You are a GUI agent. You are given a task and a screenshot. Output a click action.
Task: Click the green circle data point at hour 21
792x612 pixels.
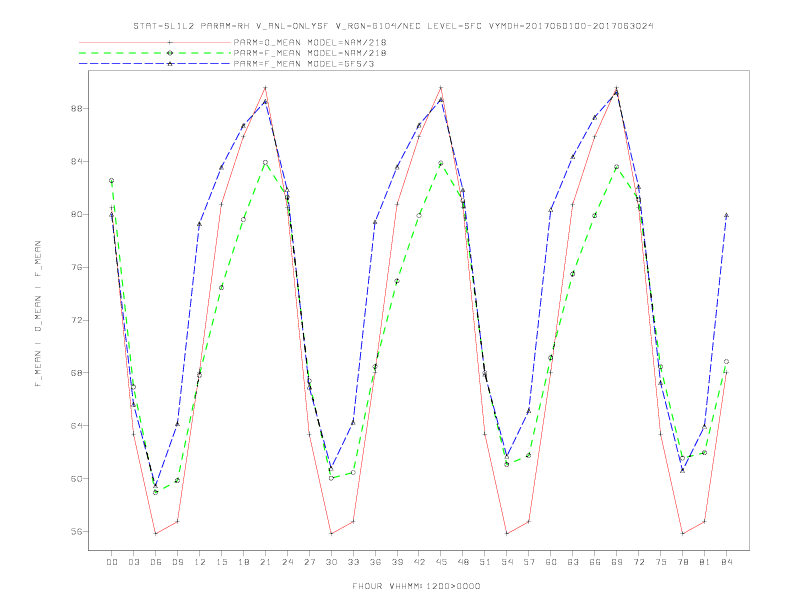pyautogui.click(x=265, y=162)
